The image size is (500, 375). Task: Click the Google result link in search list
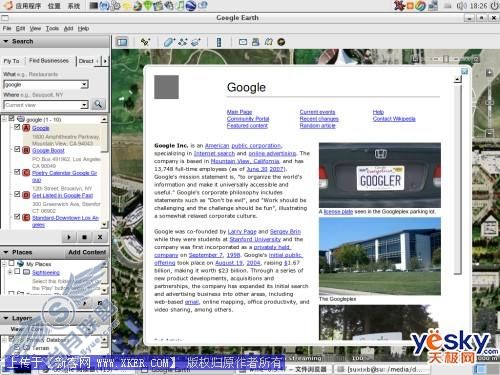click(x=41, y=128)
